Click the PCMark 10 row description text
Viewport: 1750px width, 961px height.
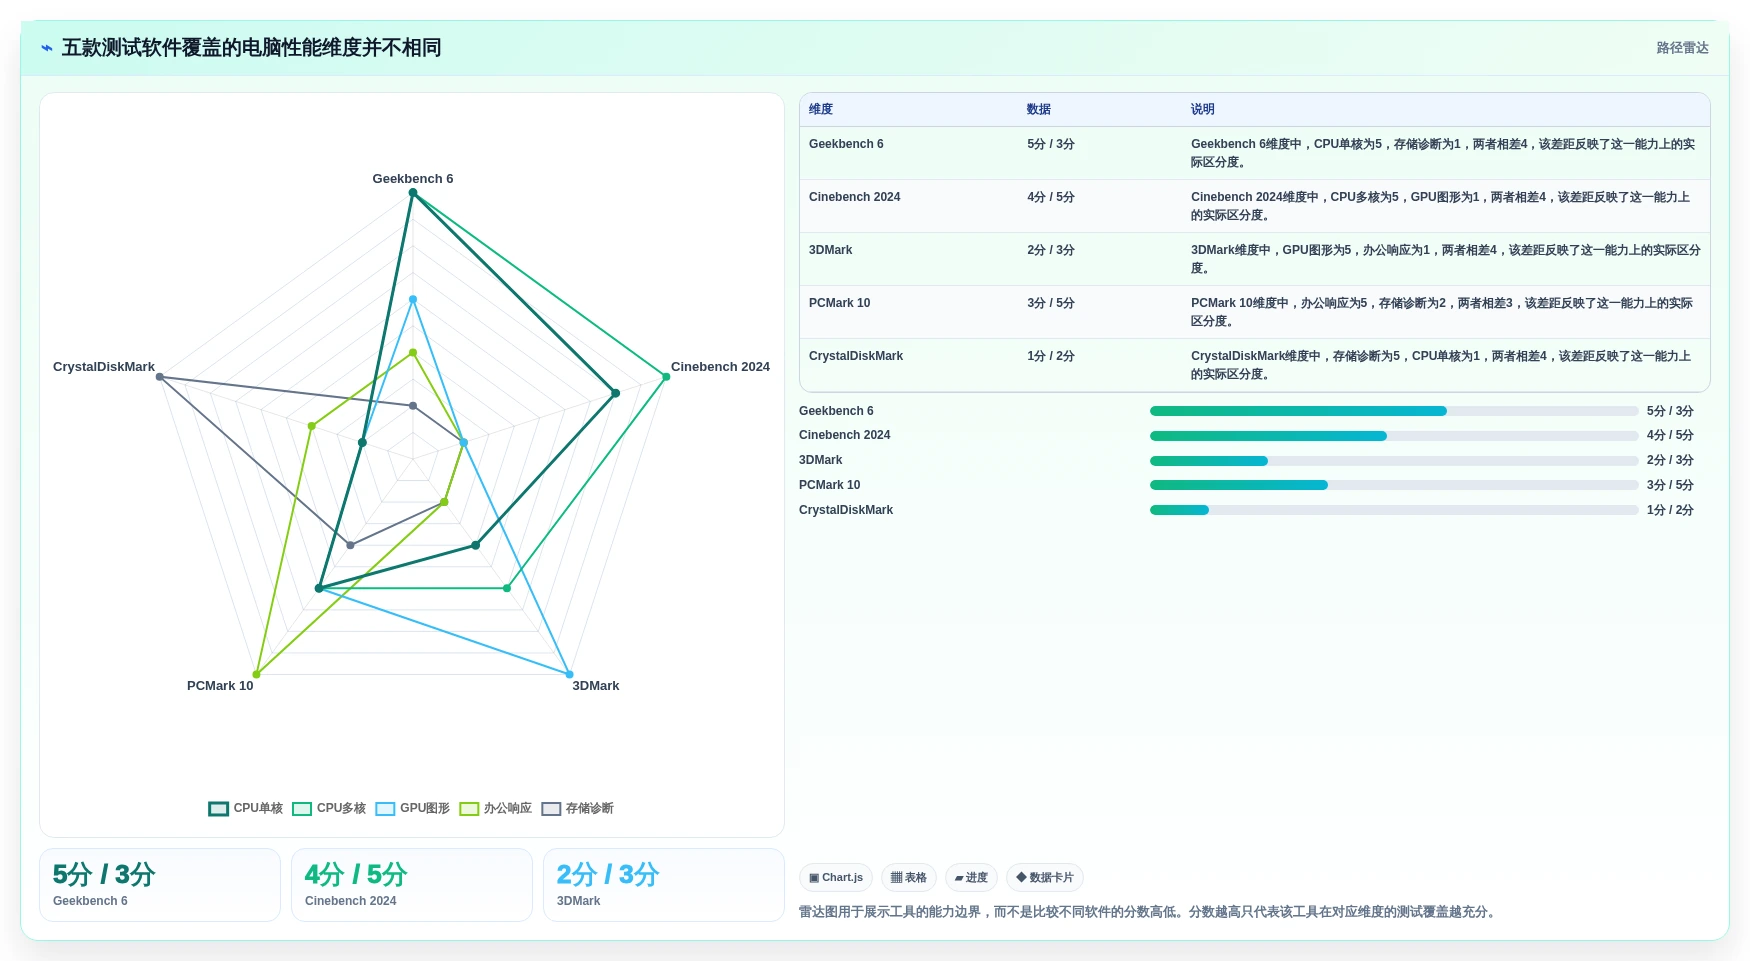[1442, 312]
